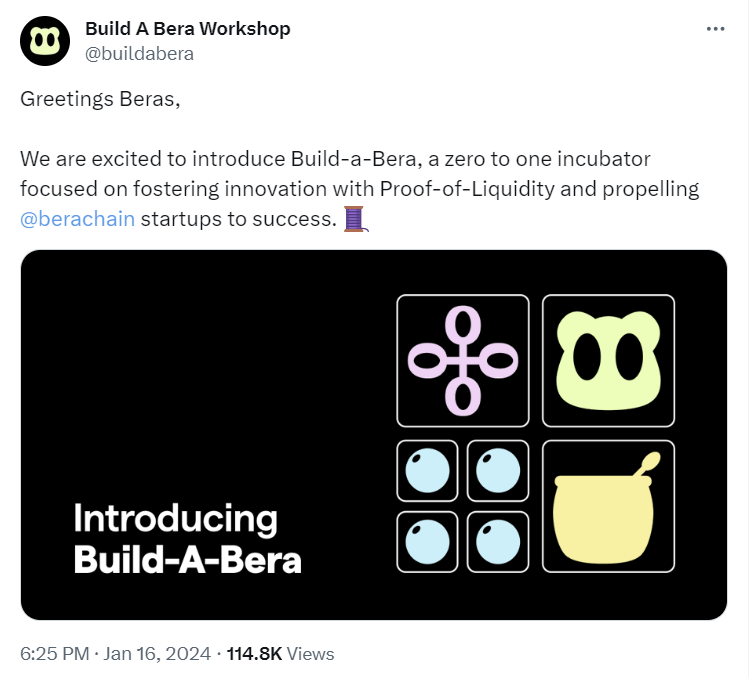The image size is (755, 677).
Task: Click the green bear face icon
Action: [608, 360]
